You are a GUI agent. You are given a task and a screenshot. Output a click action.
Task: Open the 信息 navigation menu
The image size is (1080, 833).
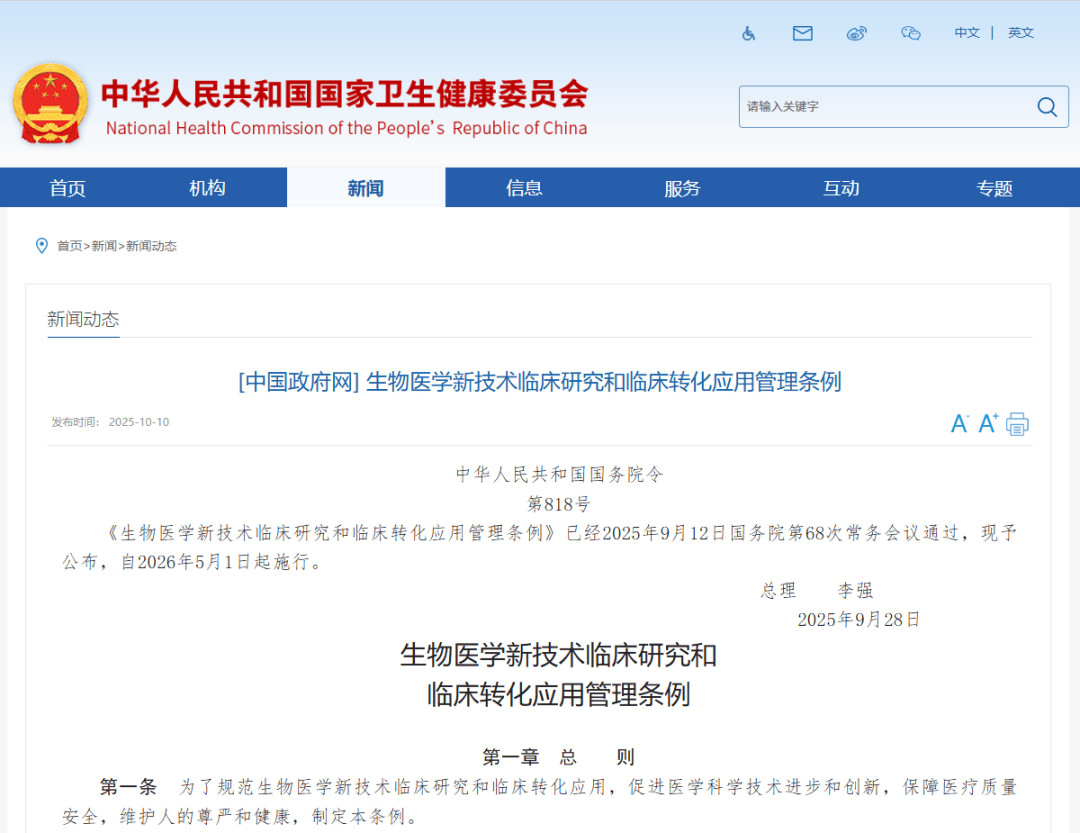(x=524, y=188)
